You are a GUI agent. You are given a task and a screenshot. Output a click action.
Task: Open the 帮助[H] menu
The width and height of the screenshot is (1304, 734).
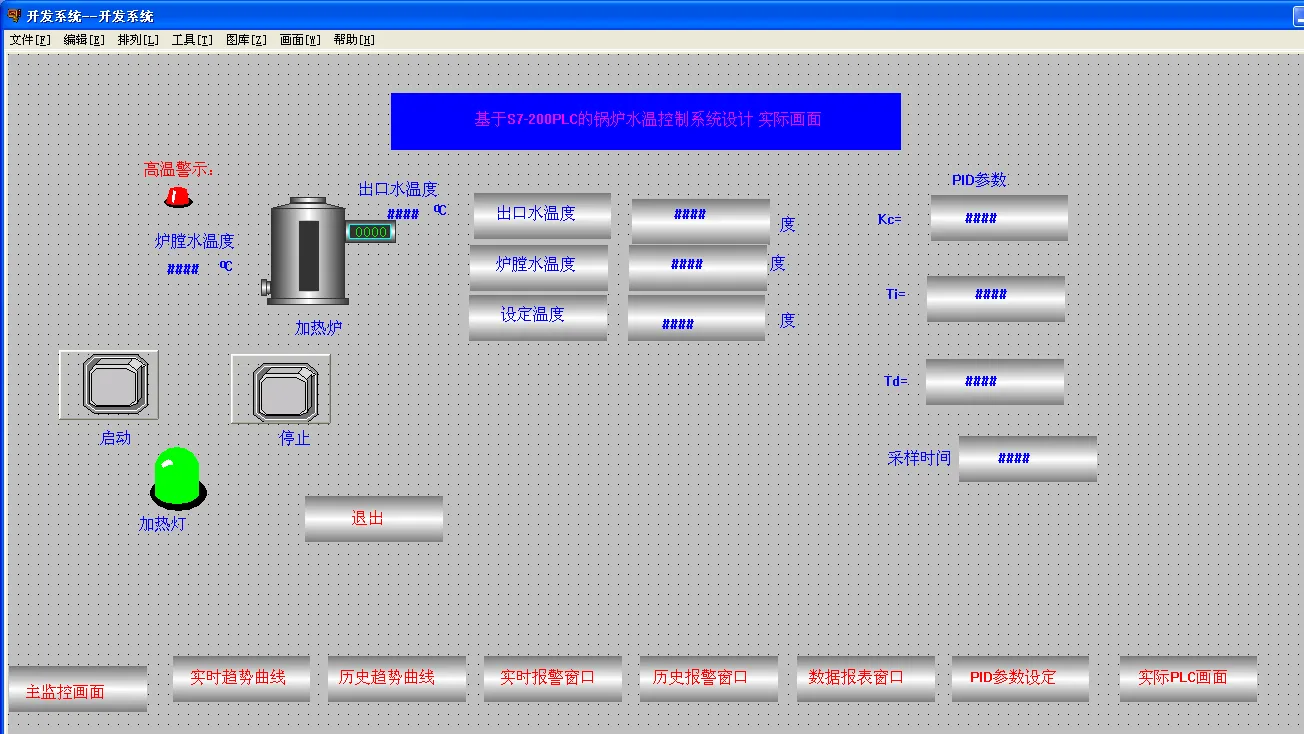[354, 40]
